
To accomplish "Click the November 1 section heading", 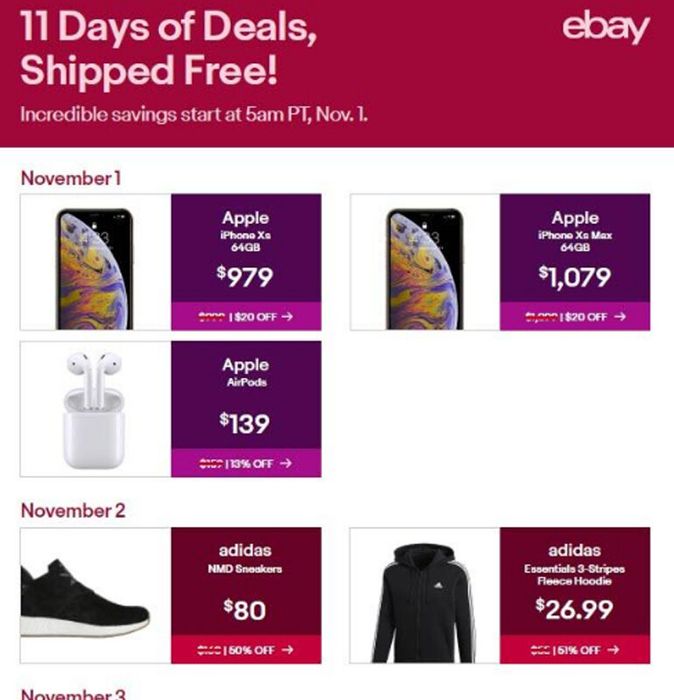I will click(71, 179).
